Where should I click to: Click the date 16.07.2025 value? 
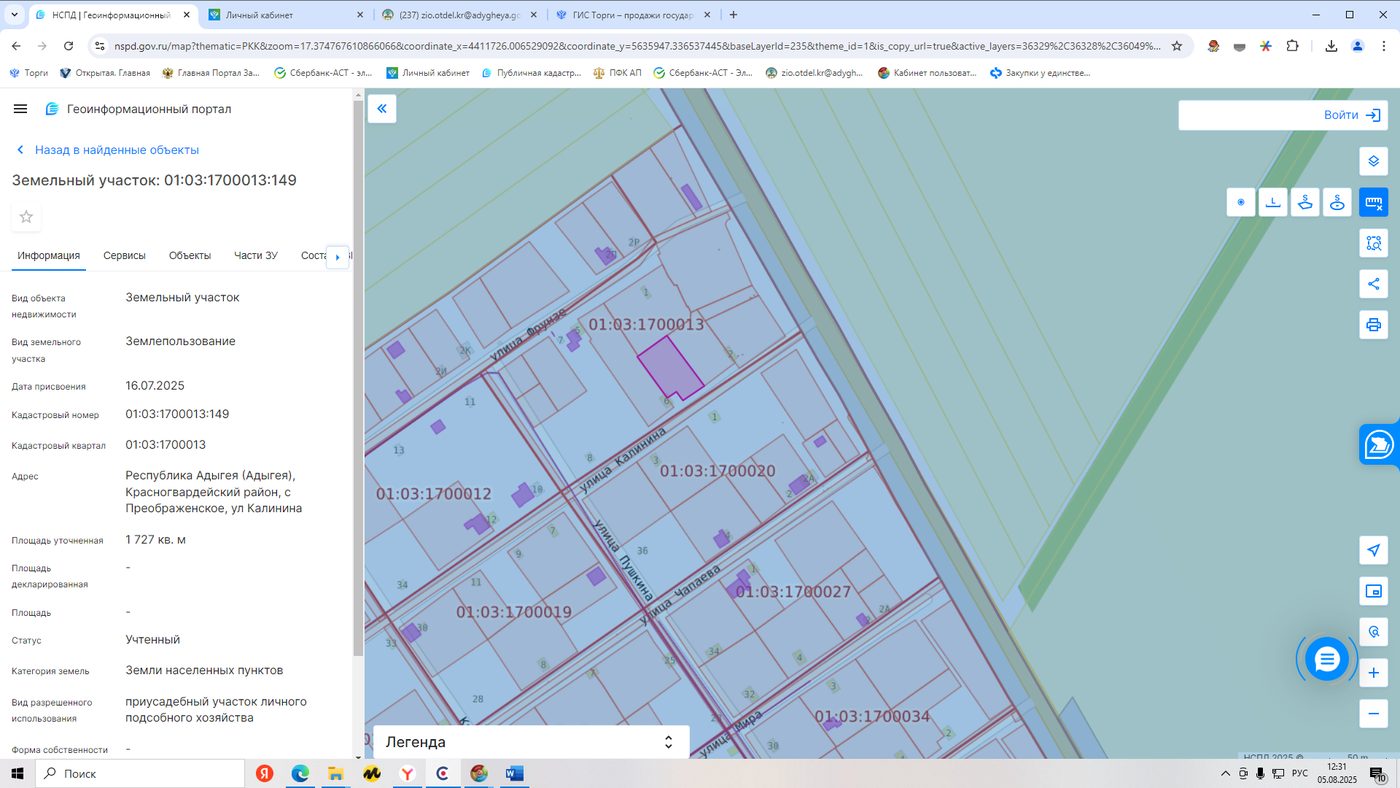click(154, 386)
